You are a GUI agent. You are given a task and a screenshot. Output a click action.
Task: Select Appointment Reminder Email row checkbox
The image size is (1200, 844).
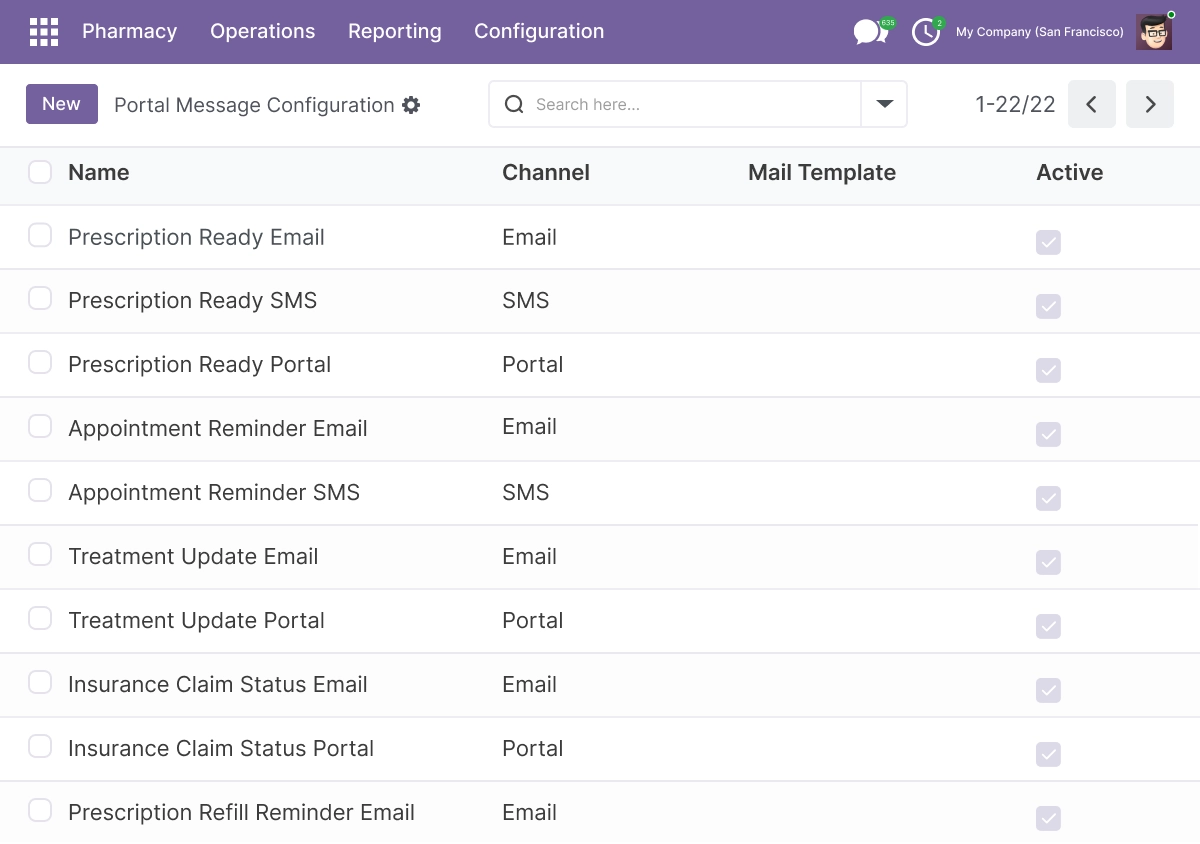40,426
